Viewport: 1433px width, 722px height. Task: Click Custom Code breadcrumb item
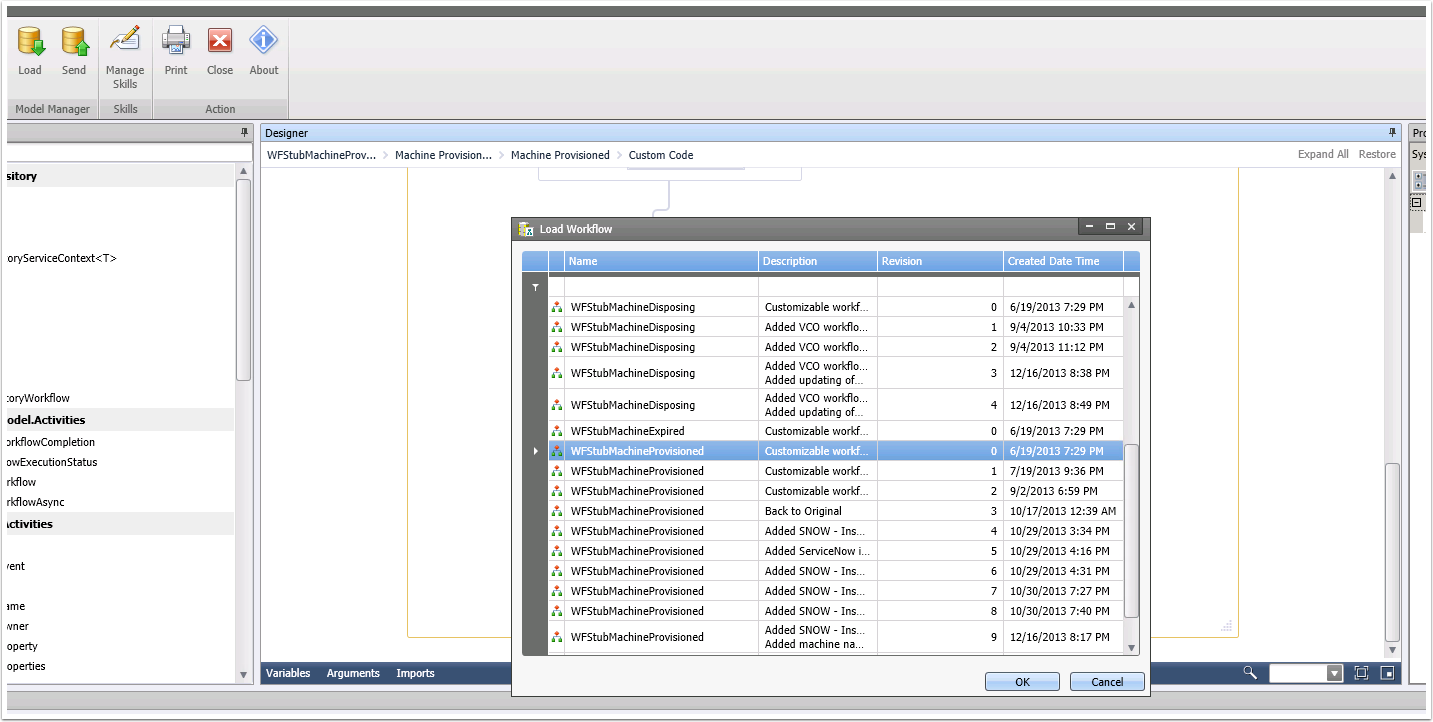661,155
